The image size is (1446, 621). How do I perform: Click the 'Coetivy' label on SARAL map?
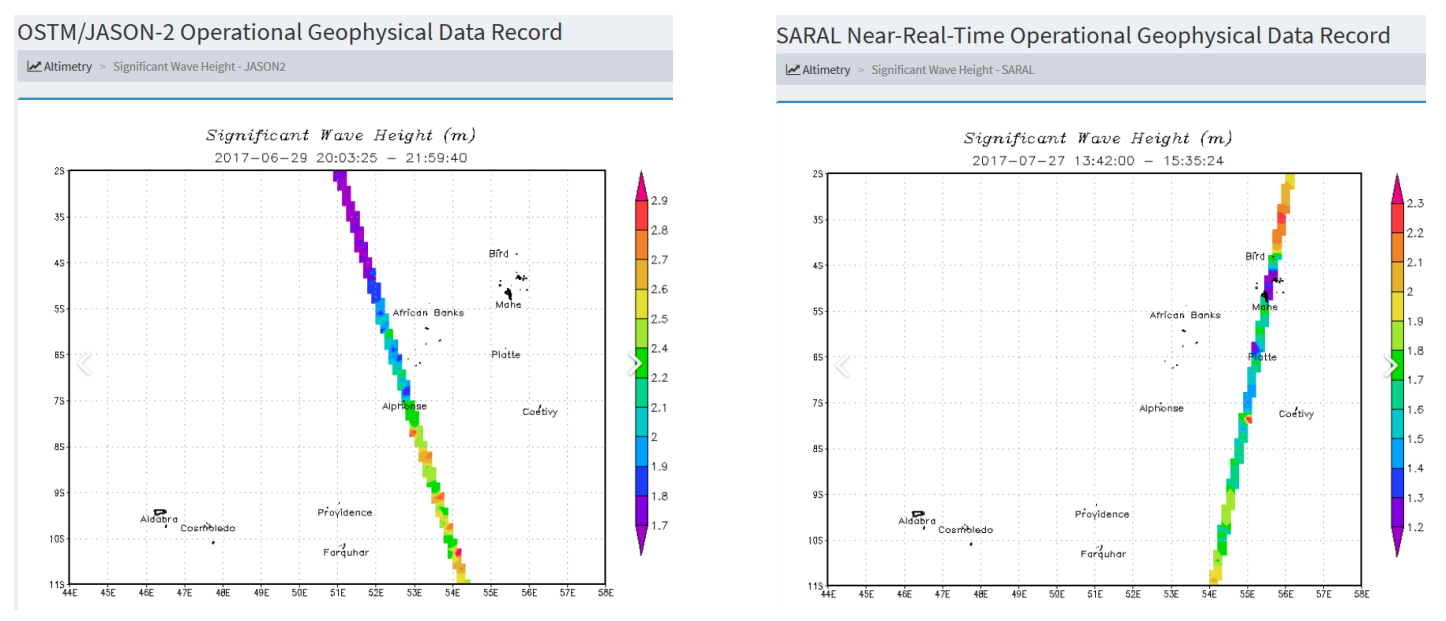click(1297, 414)
